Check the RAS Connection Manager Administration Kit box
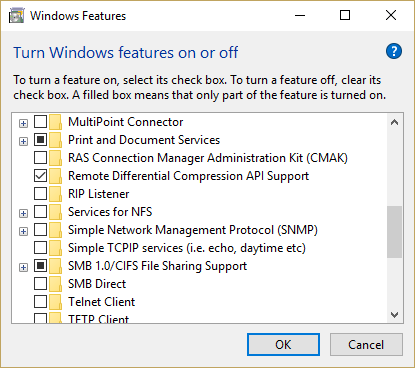The height and width of the screenshot is (368, 415). [40, 158]
